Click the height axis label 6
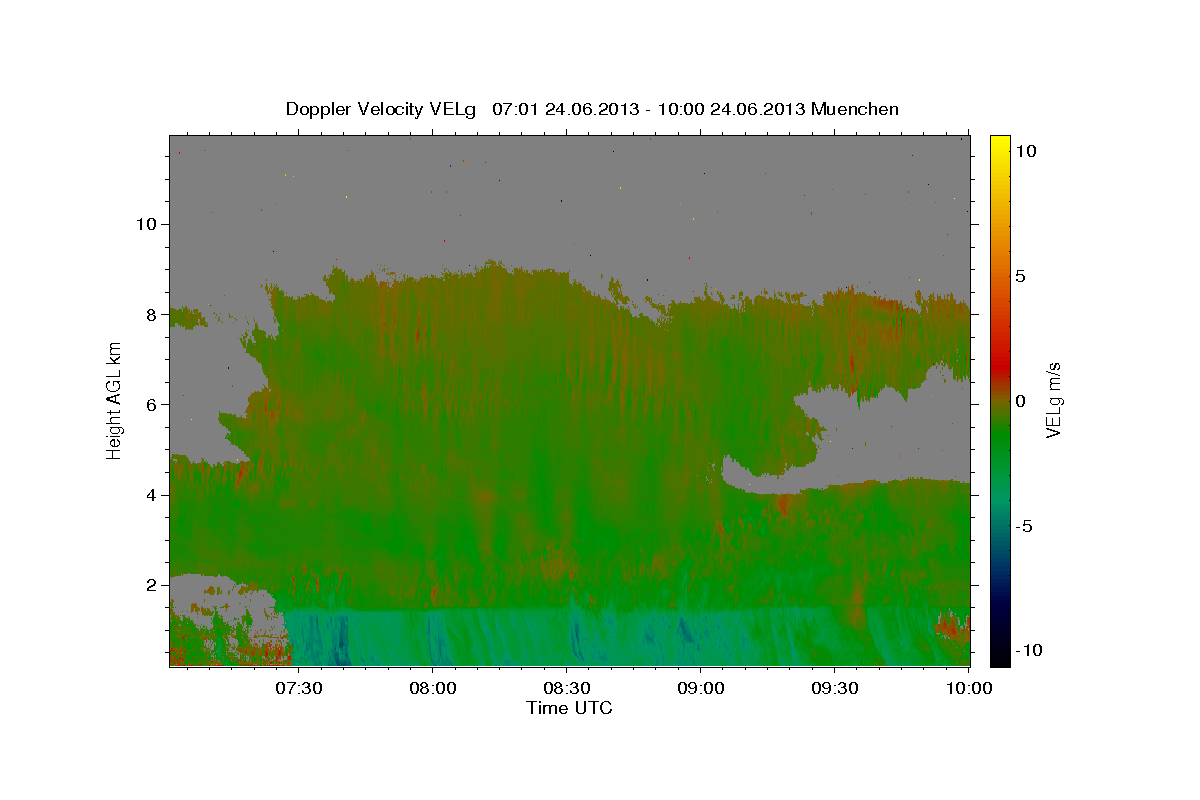 152,404
